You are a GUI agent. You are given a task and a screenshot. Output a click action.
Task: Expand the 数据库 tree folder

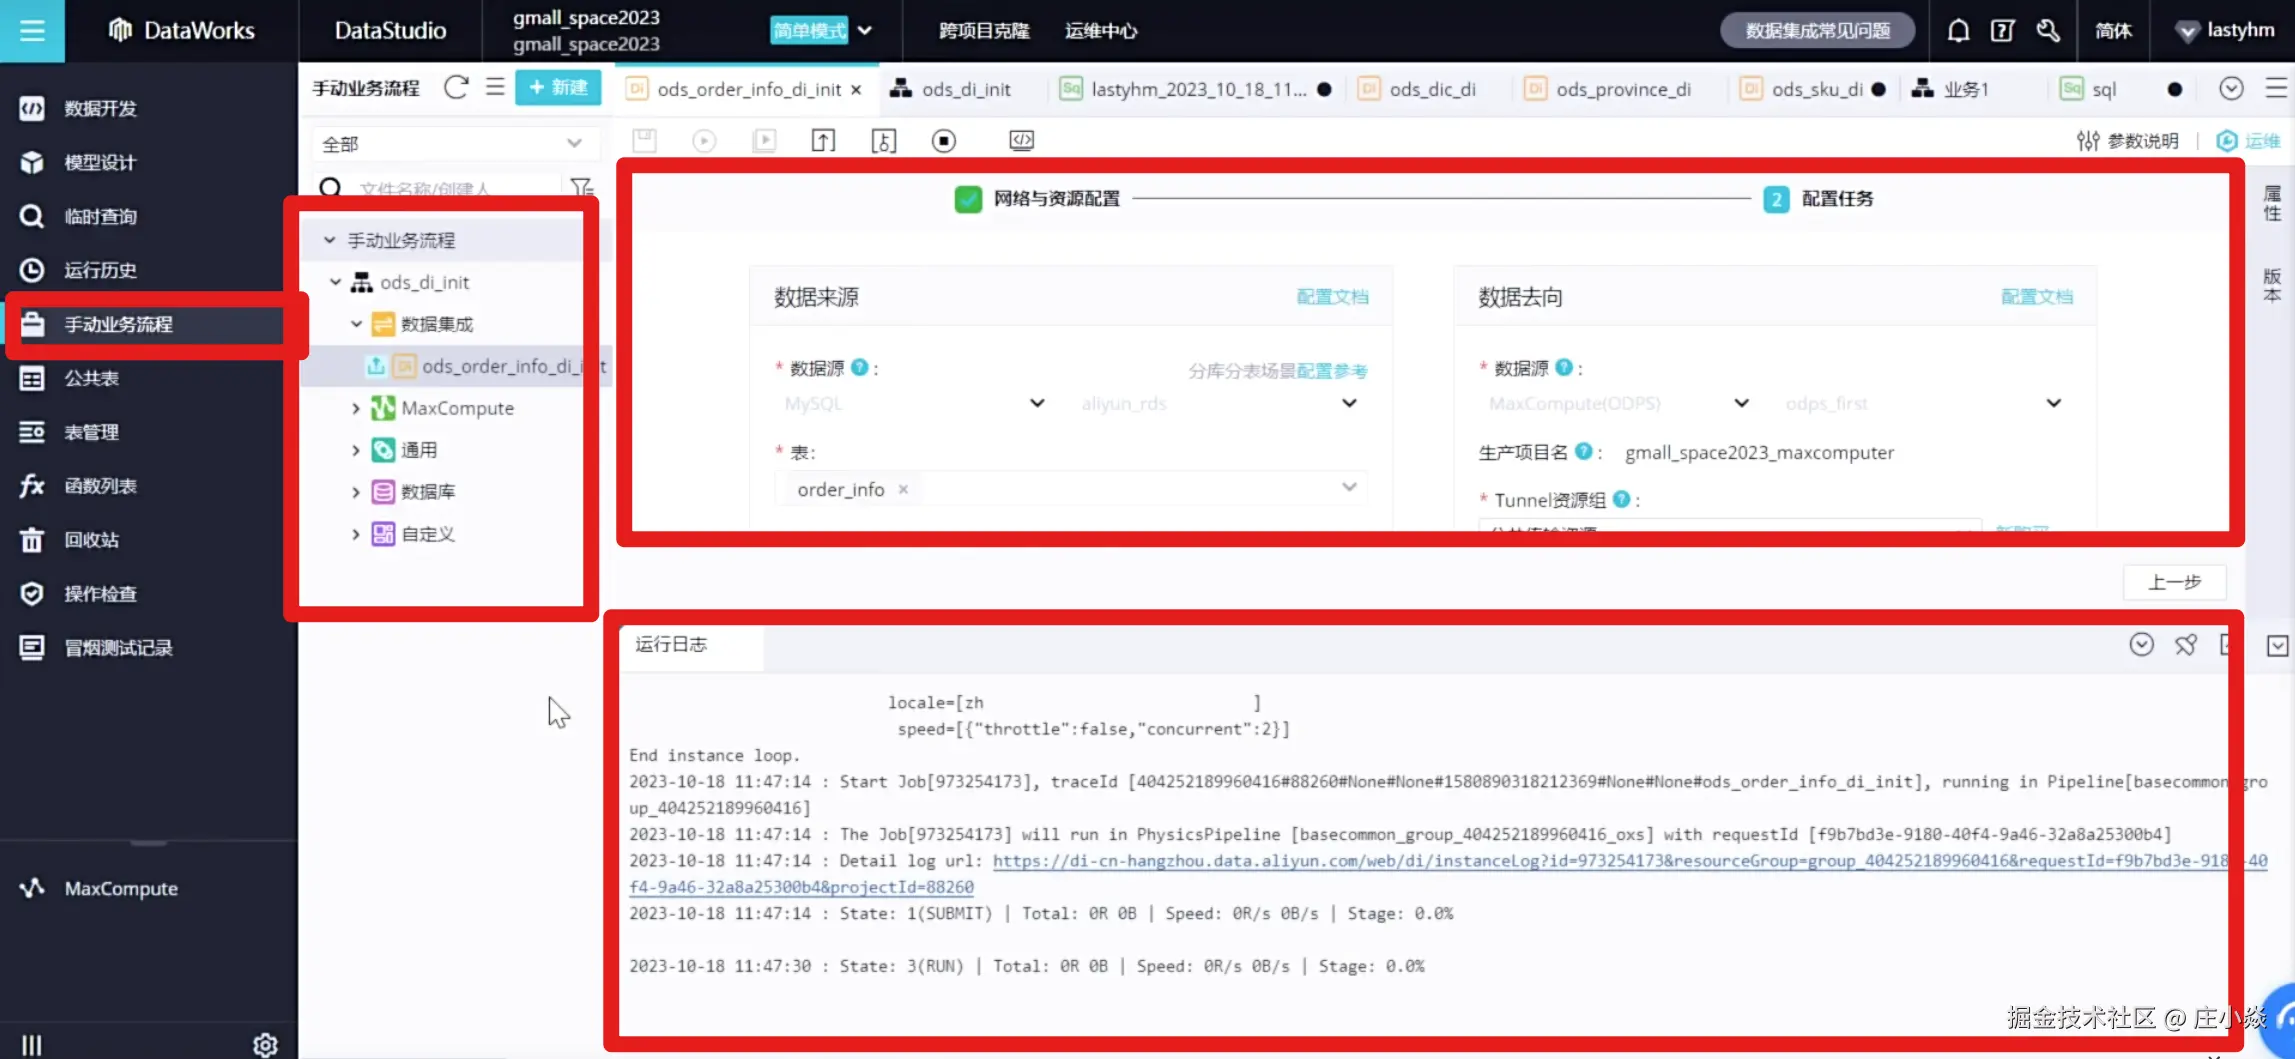point(356,492)
